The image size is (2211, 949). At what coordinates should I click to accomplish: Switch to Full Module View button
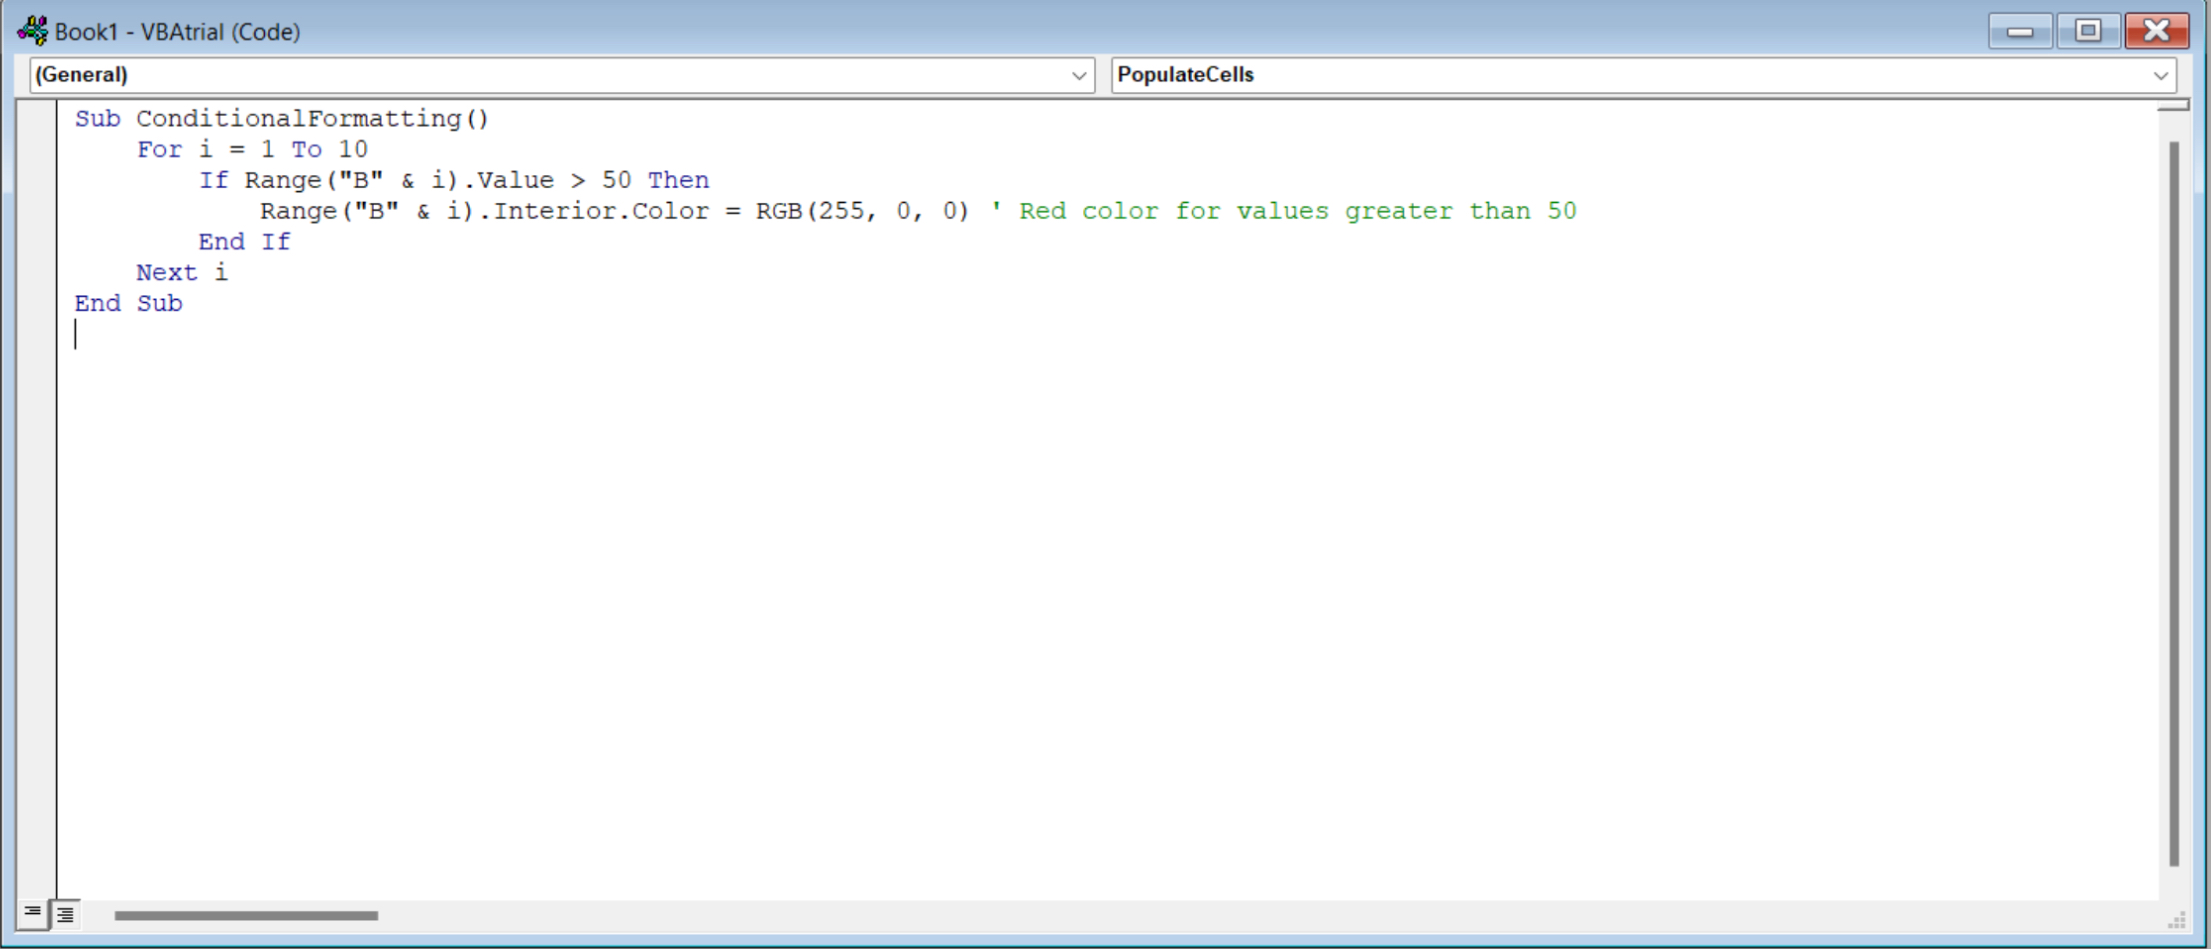coord(65,913)
